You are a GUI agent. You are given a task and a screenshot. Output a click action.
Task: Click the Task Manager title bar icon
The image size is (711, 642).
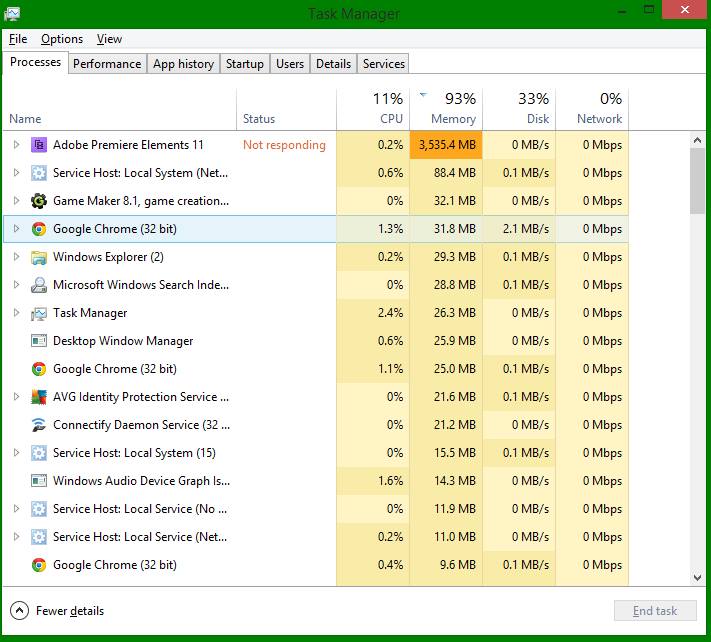[12, 14]
